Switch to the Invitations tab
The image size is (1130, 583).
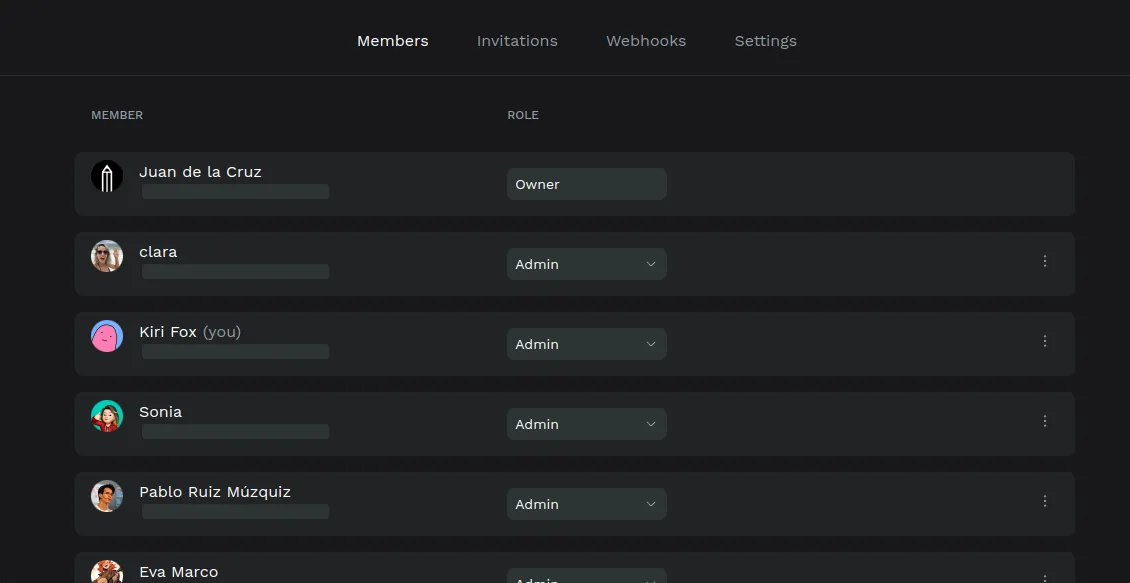pyautogui.click(x=517, y=41)
